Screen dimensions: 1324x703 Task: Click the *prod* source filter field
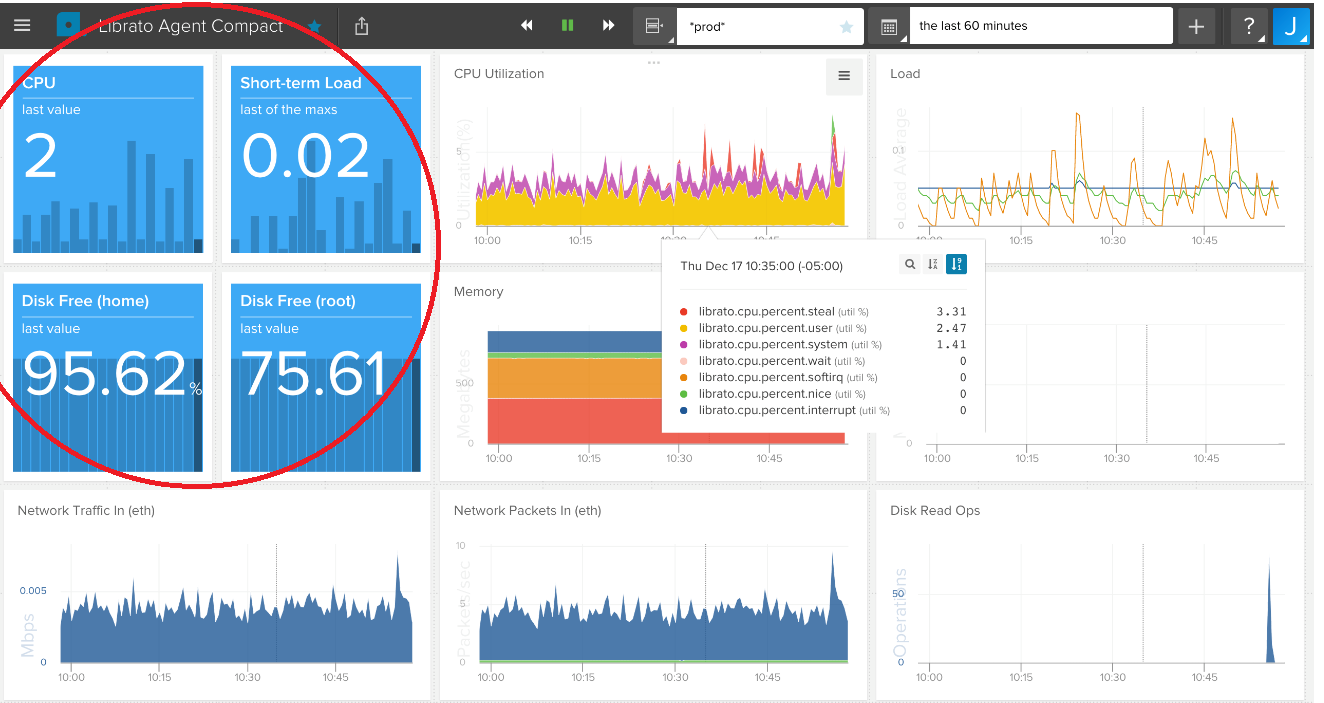(757, 26)
